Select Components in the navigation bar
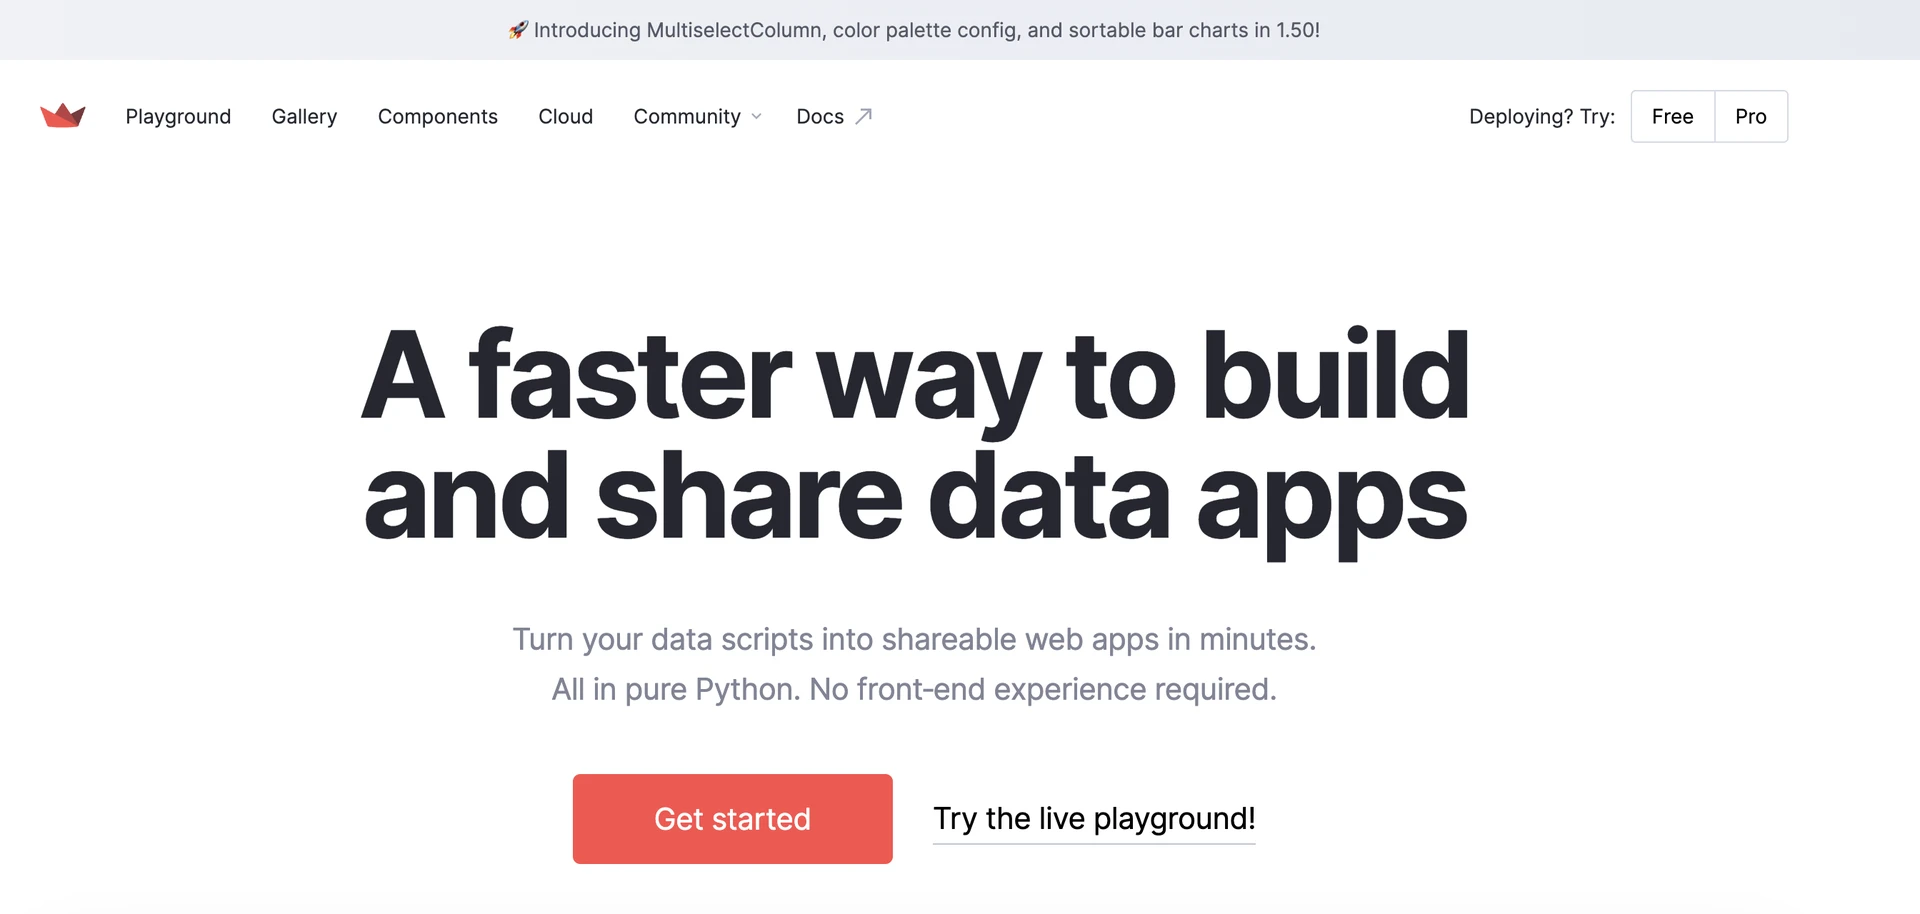The width and height of the screenshot is (1920, 914). pos(437,117)
